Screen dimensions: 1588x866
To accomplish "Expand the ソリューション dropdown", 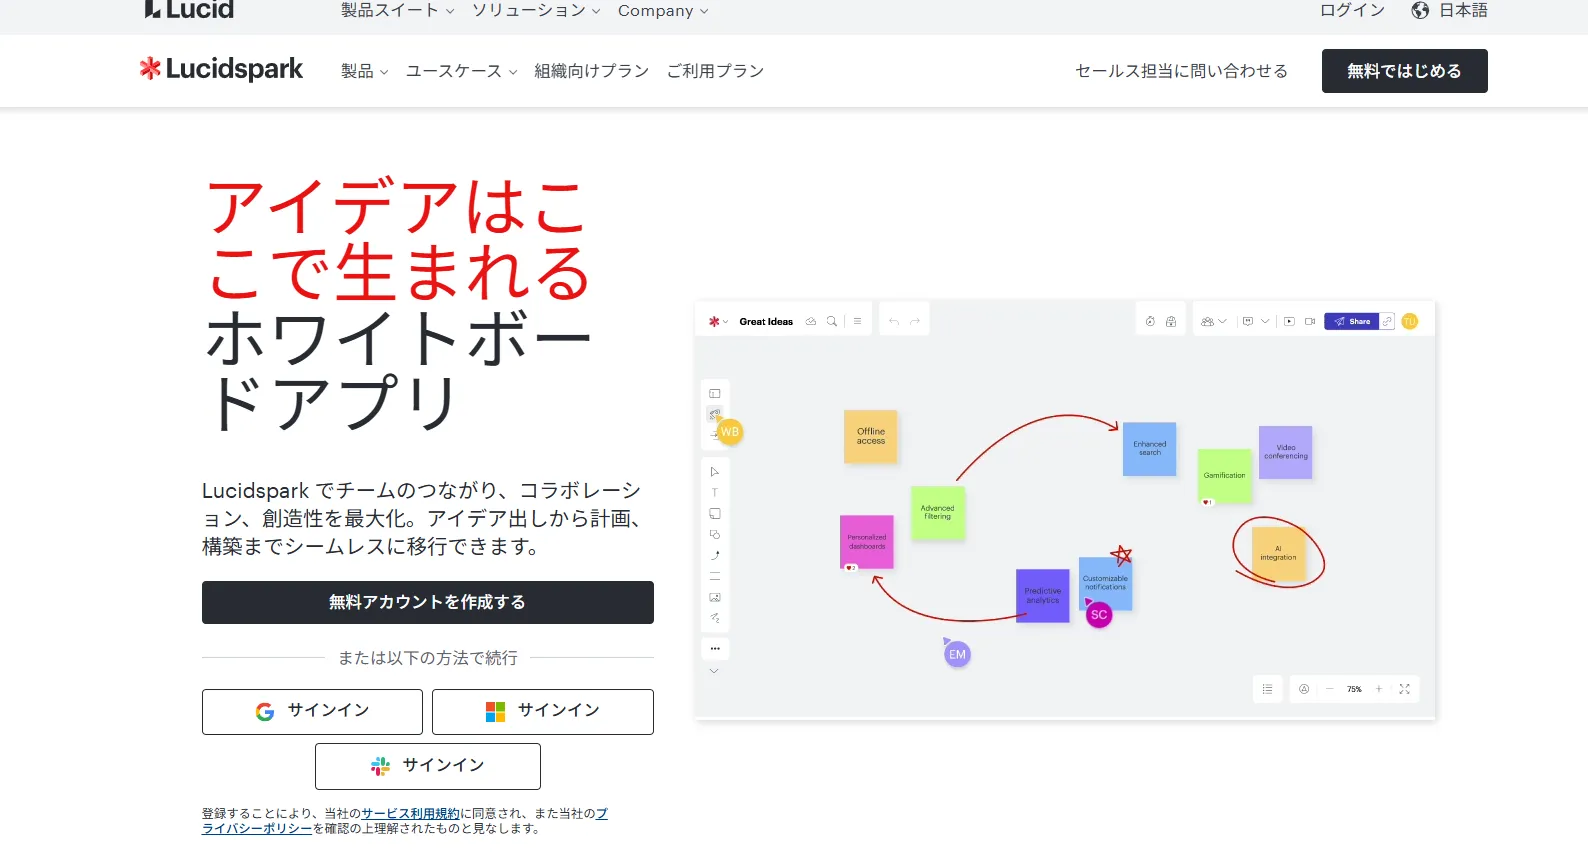I will [536, 10].
